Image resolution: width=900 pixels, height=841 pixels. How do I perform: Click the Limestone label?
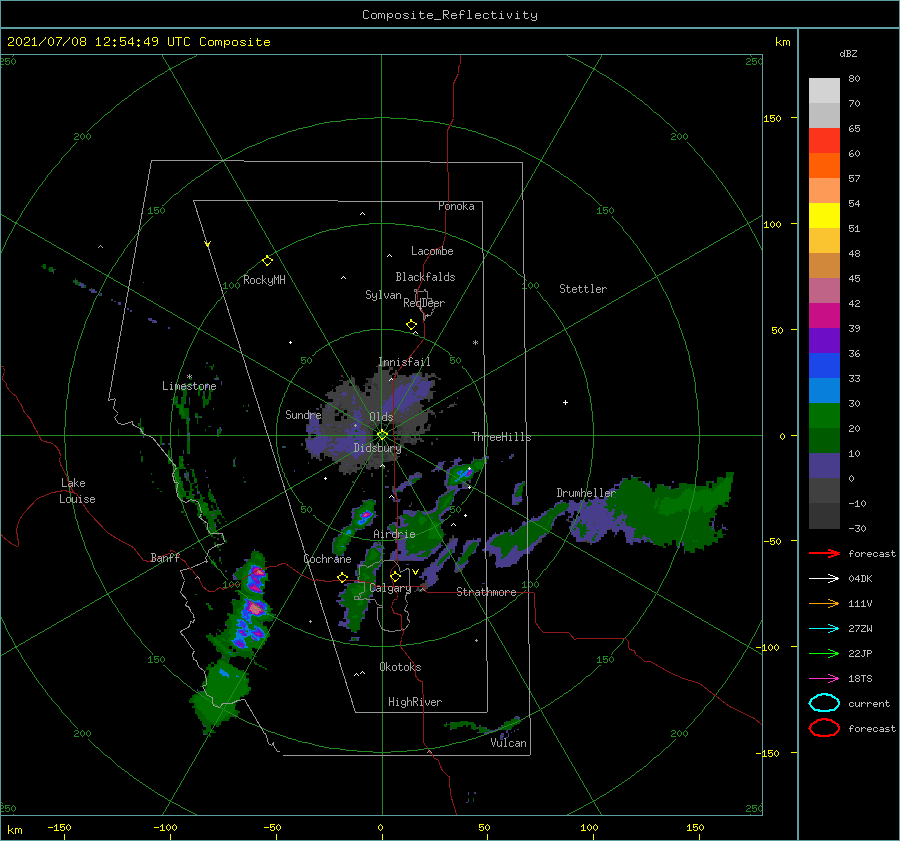[x=189, y=386]
